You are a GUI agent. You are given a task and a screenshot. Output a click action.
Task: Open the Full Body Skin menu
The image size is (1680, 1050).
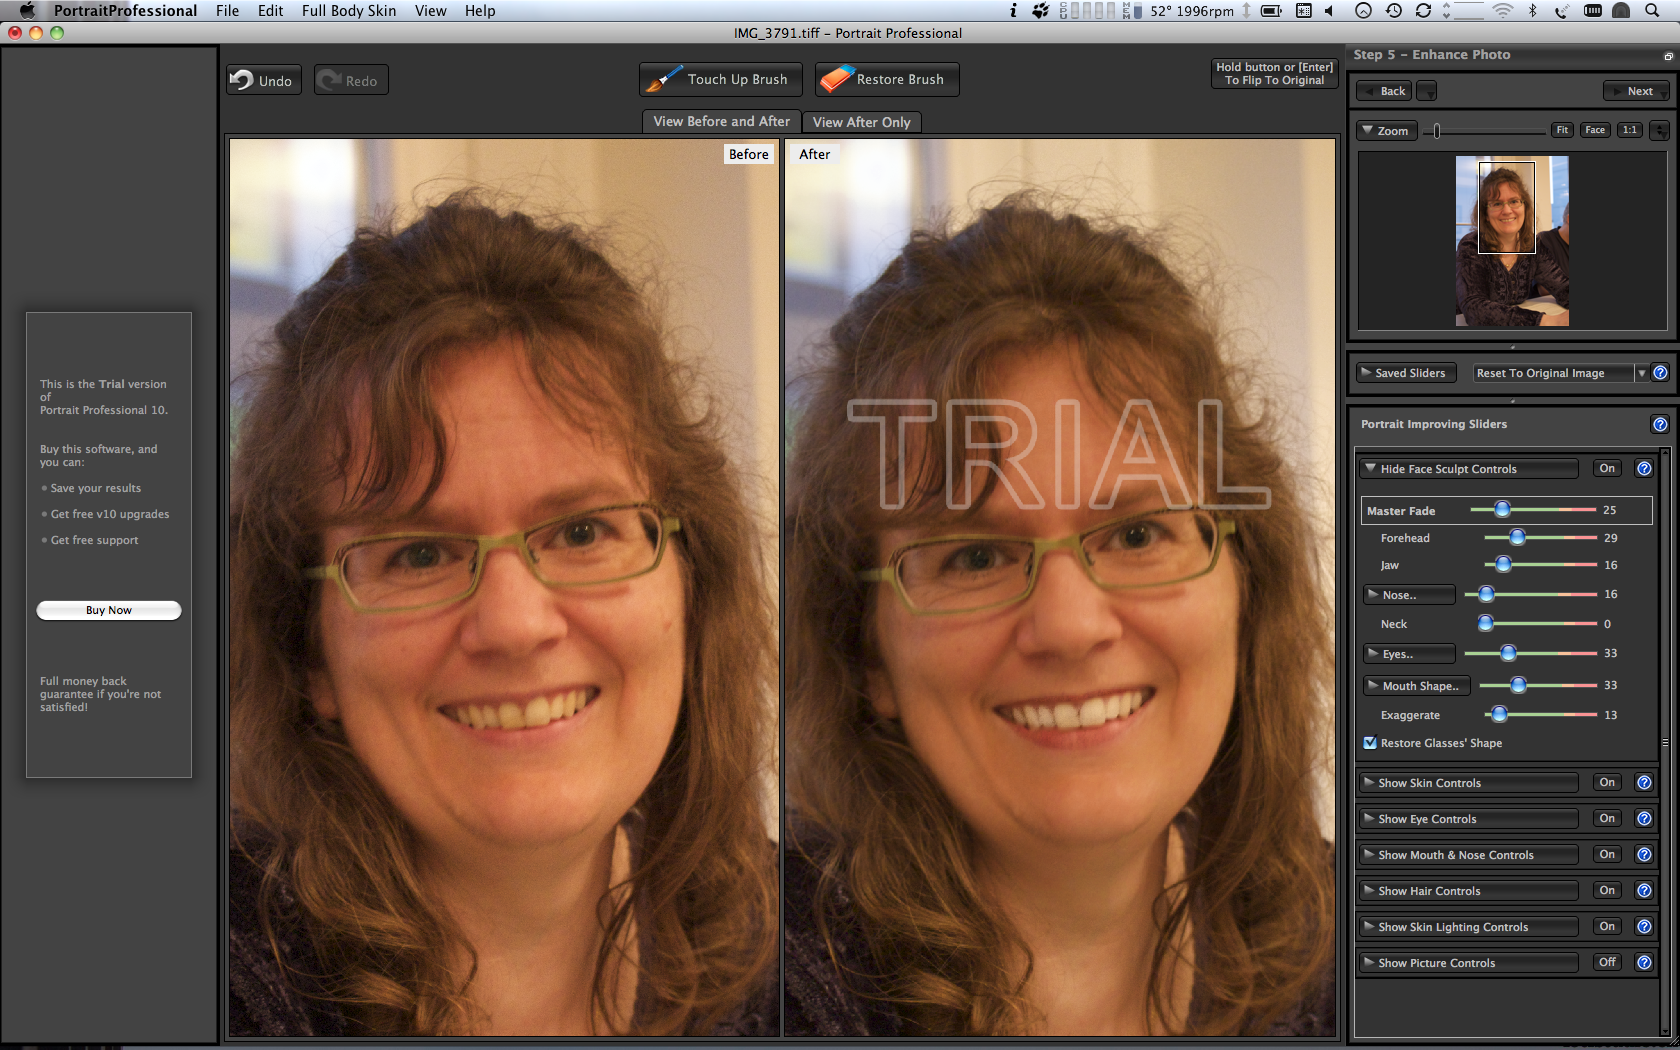click(349, 10)
